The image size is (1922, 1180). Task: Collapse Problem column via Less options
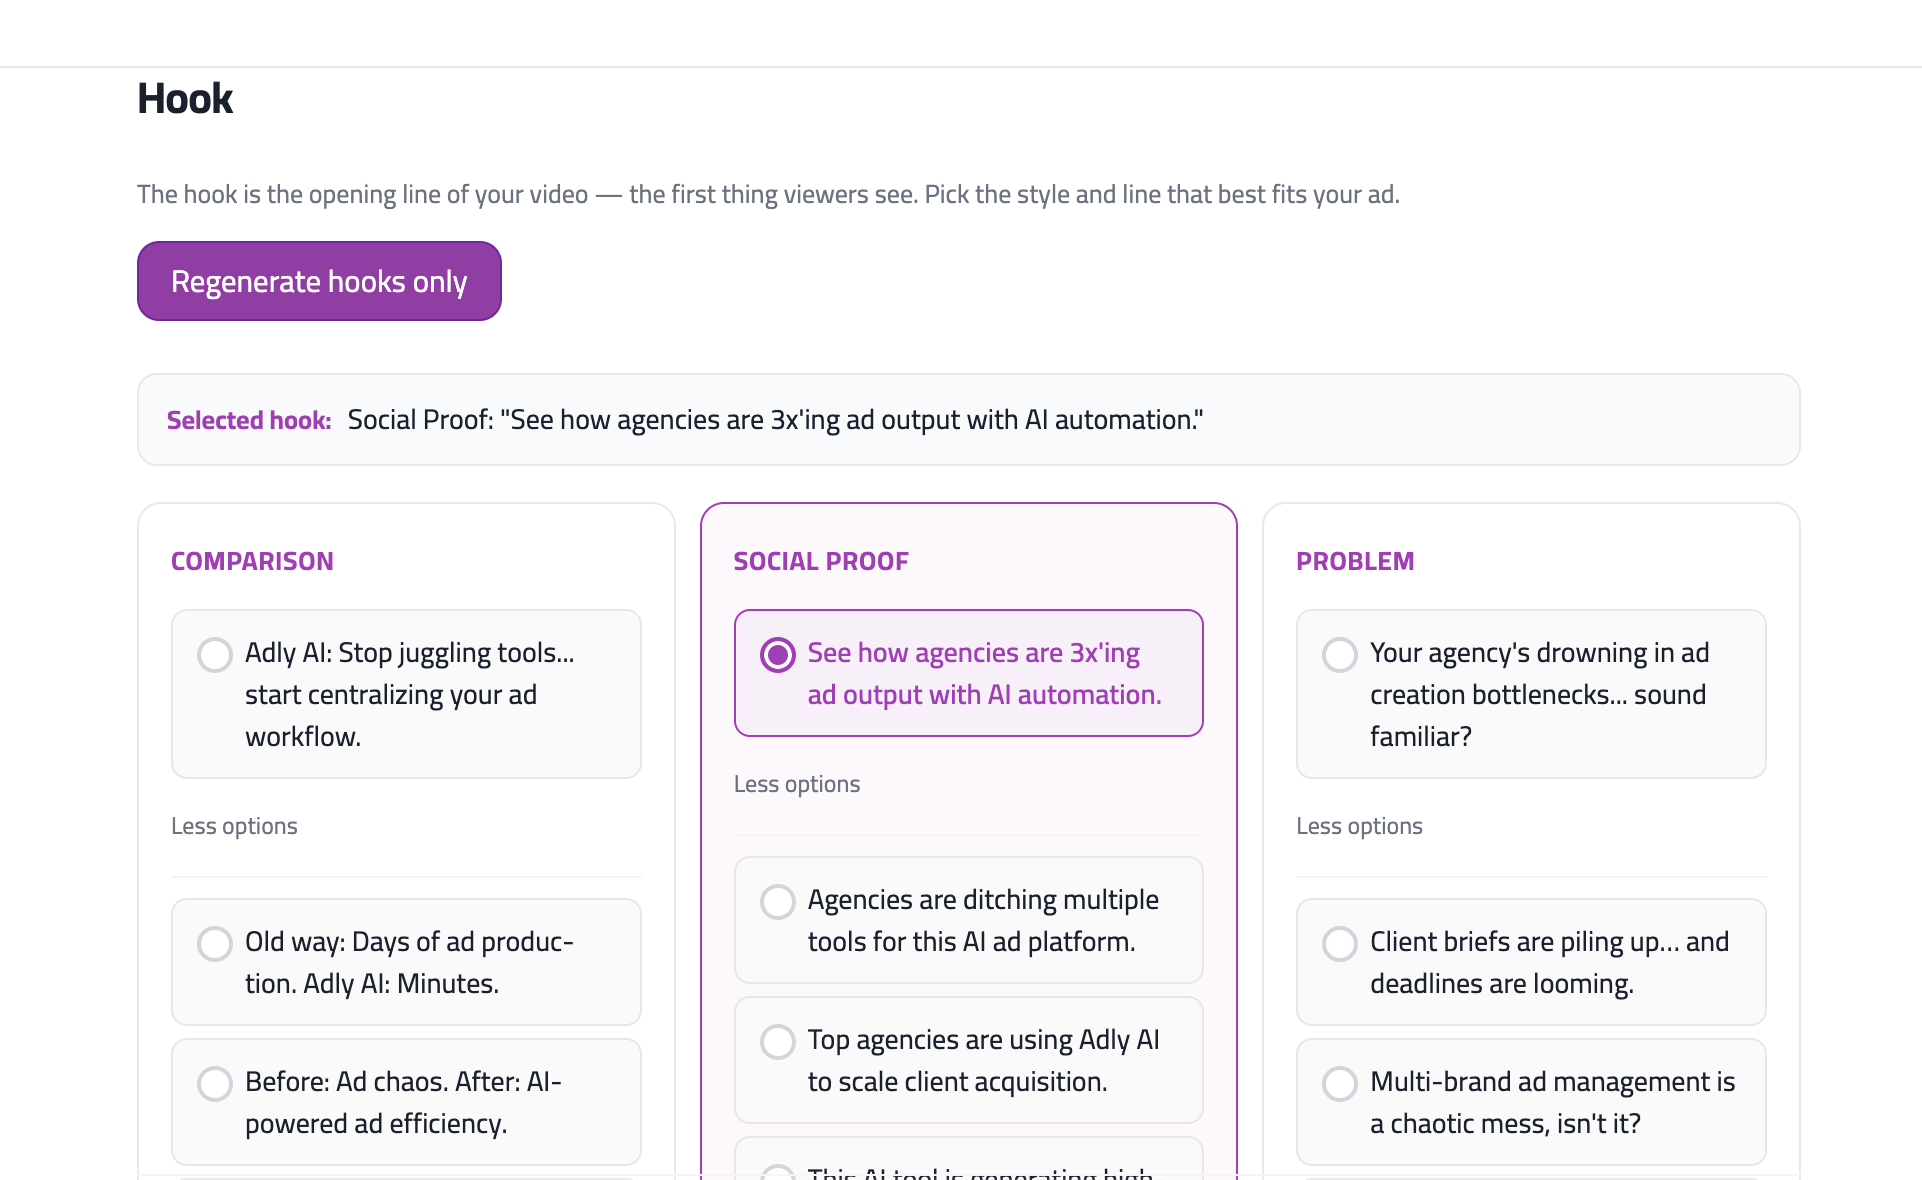(x=1359, y=826)
